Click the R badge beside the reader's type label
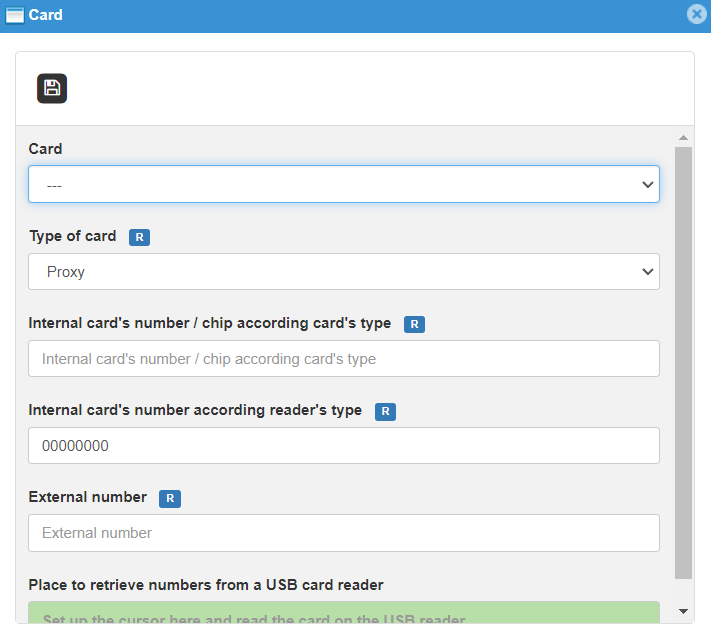 tap(385, 412)
